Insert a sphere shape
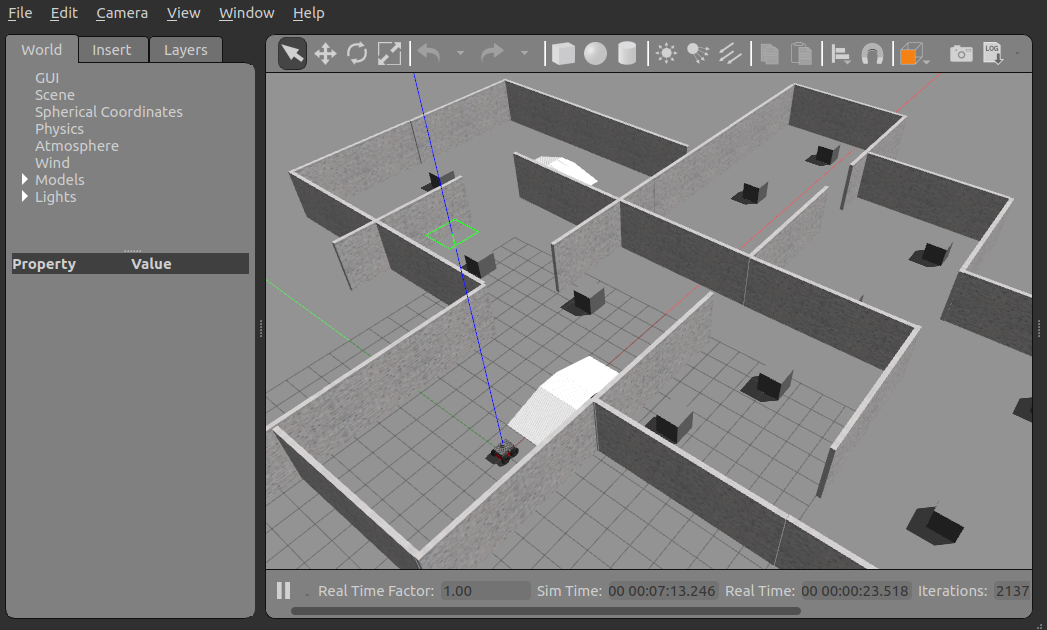 click(x=595, y=53)
